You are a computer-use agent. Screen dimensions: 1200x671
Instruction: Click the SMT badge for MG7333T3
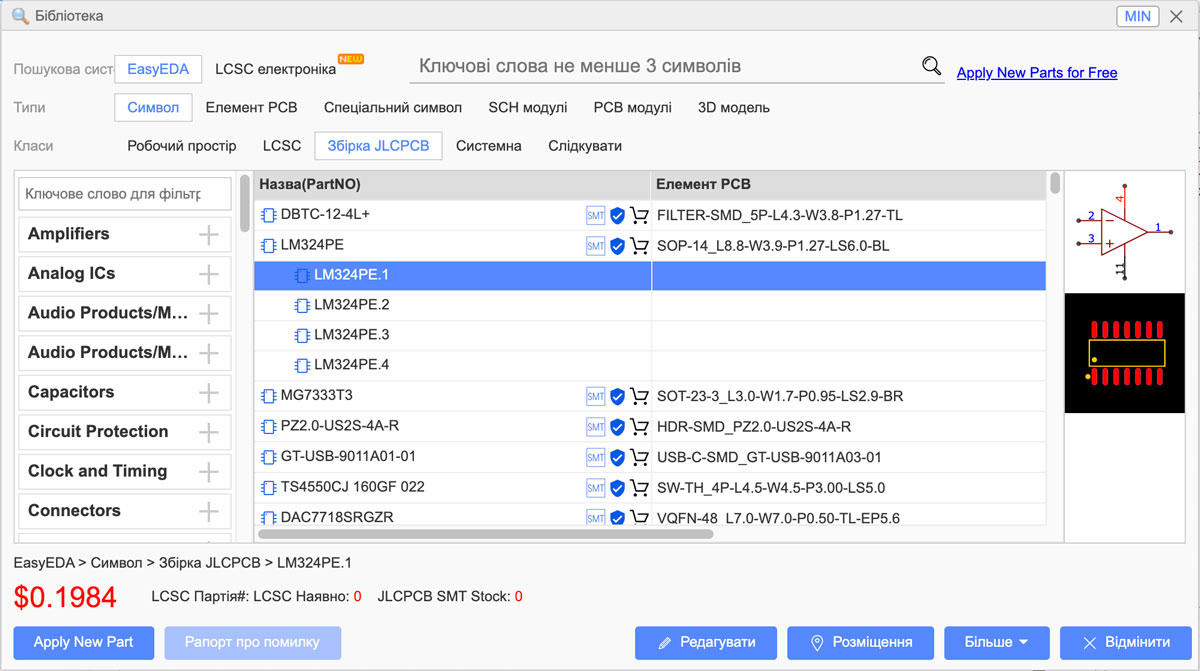coord(595,396)
